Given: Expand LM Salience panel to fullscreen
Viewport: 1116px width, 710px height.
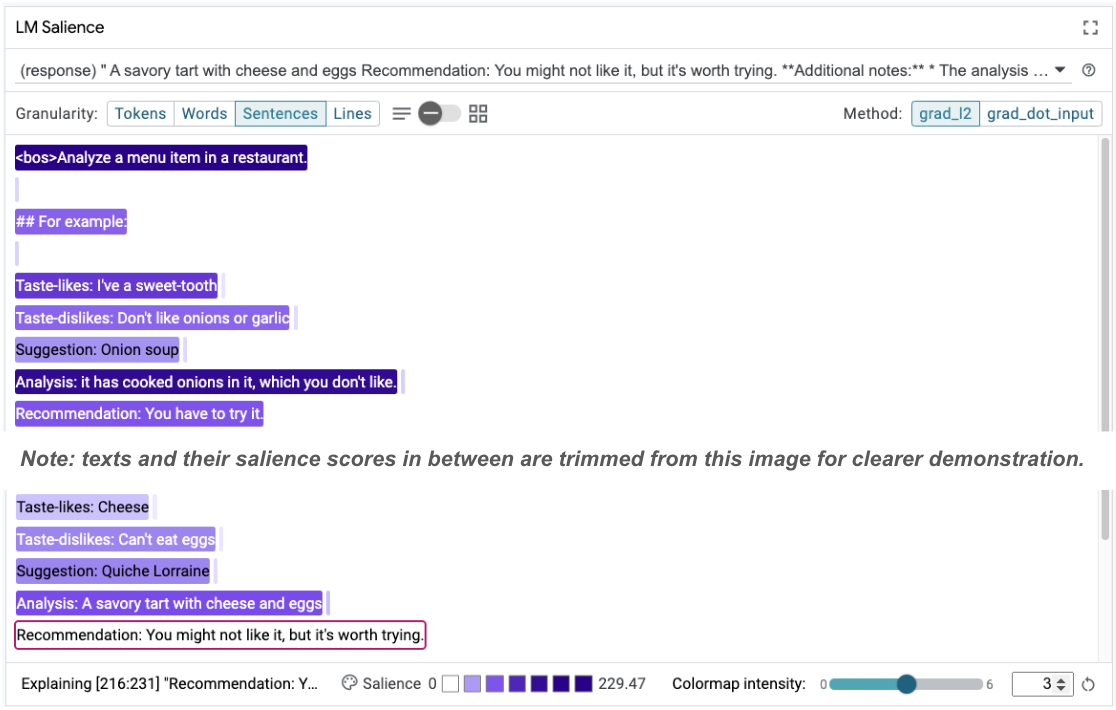Looking at the screenshot, I should coord(1090,28).
